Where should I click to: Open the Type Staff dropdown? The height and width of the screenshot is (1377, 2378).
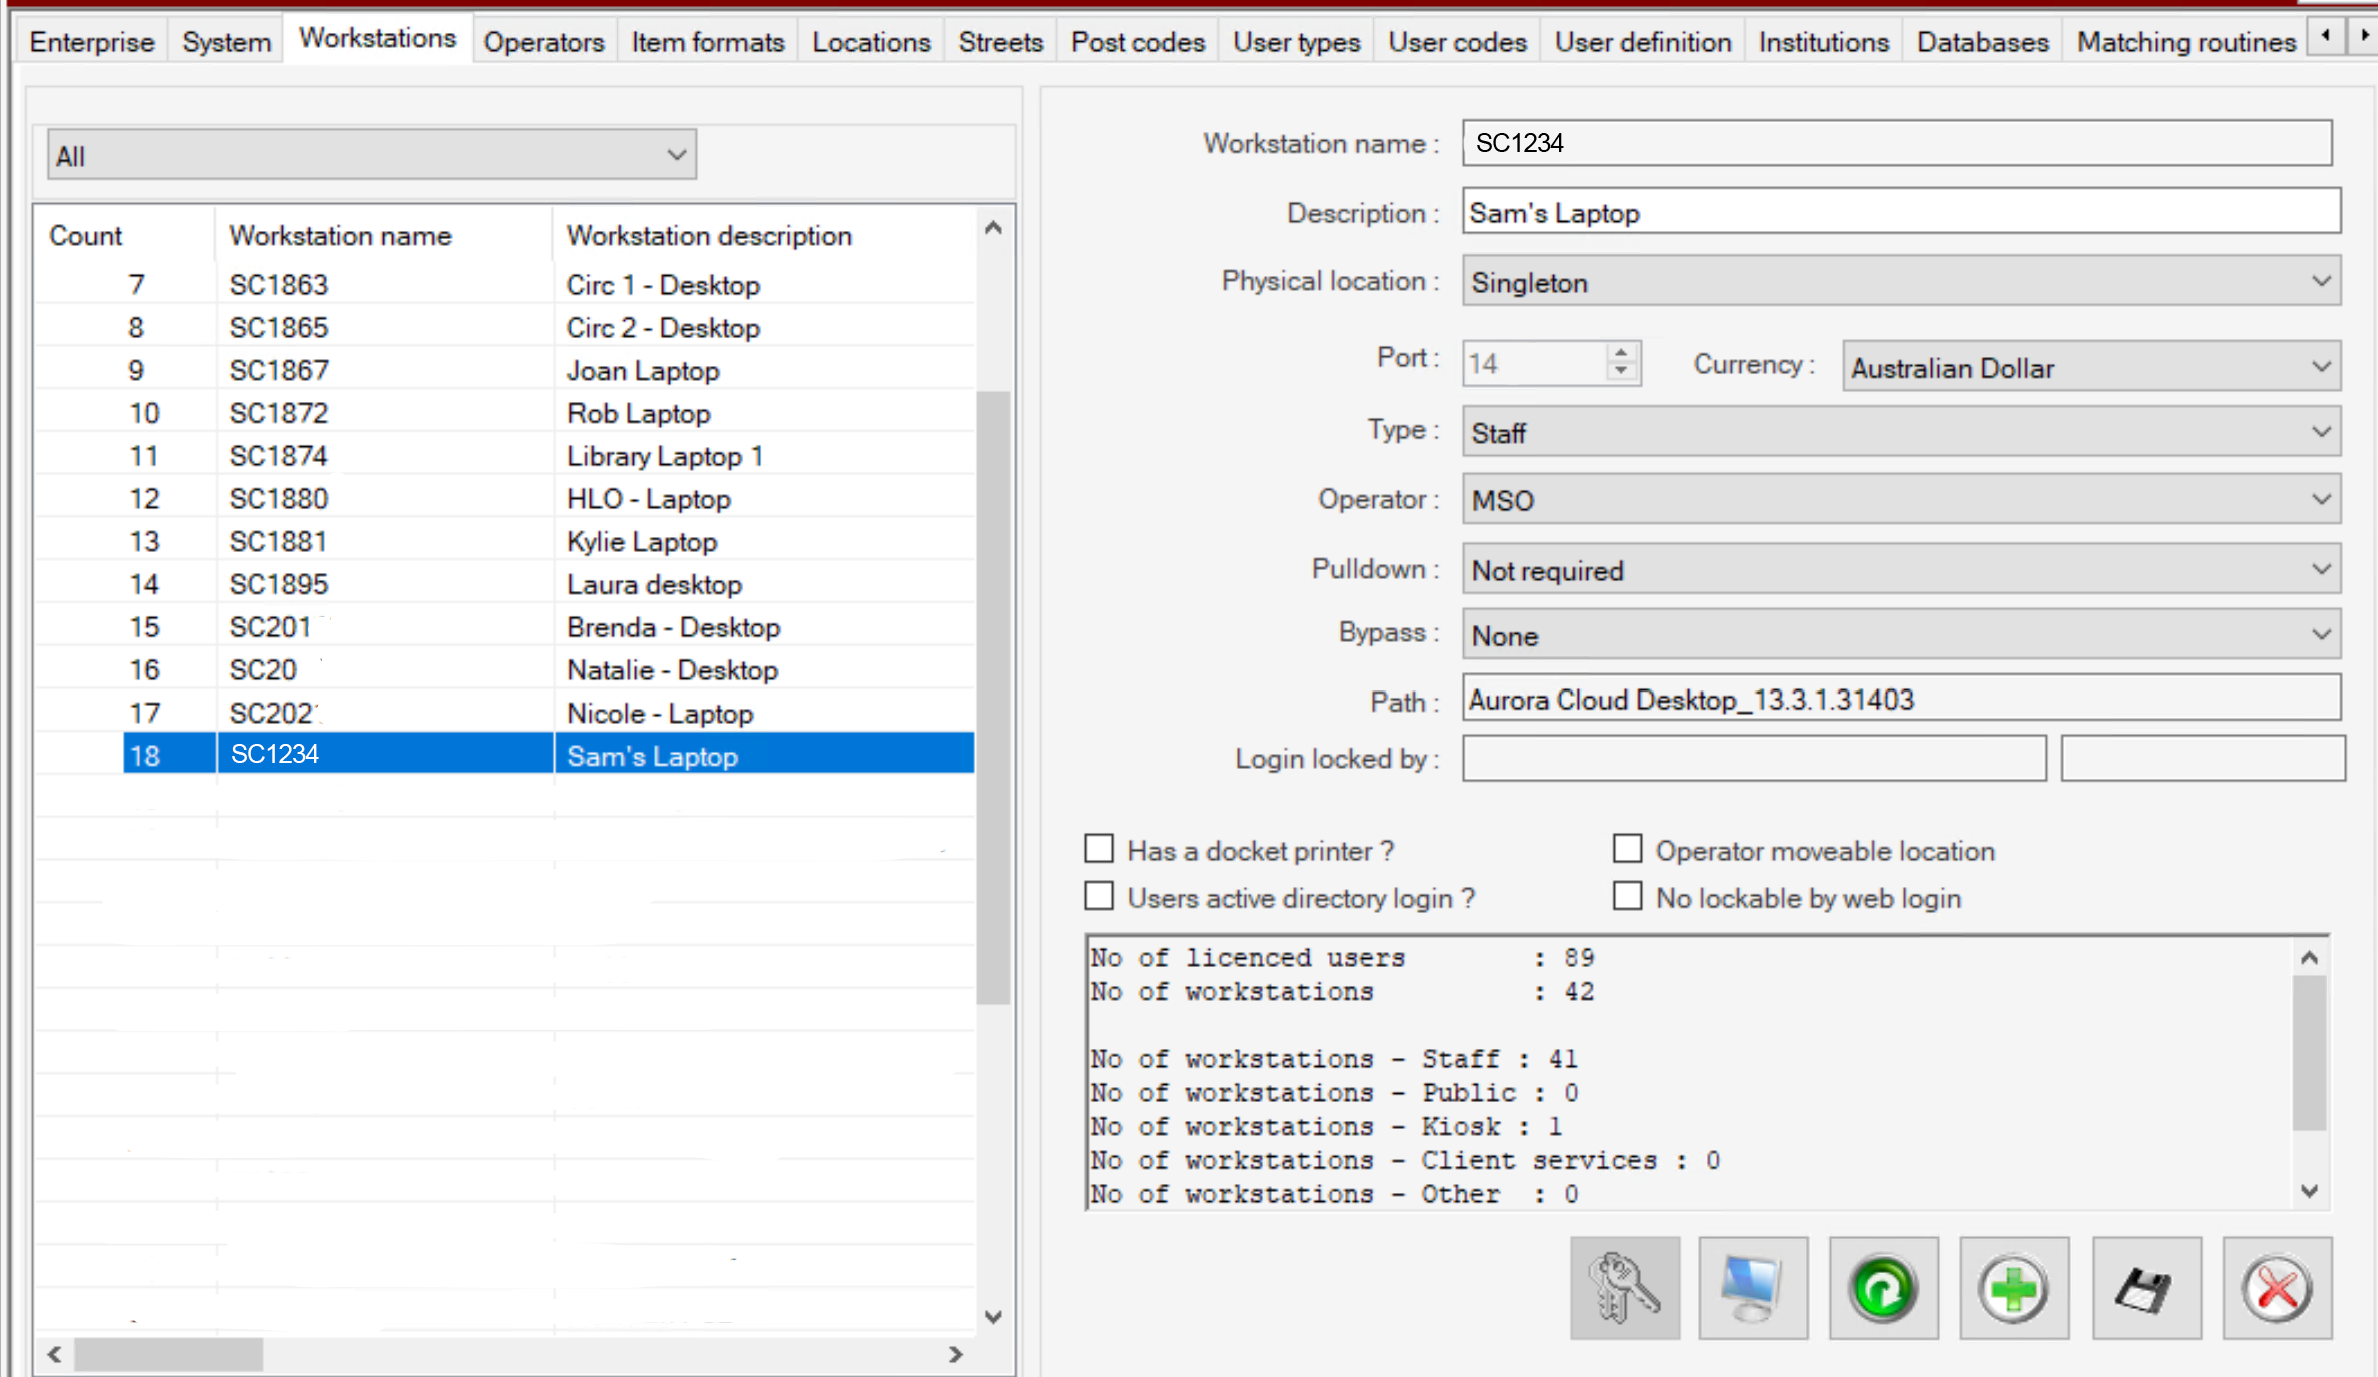1901,432
